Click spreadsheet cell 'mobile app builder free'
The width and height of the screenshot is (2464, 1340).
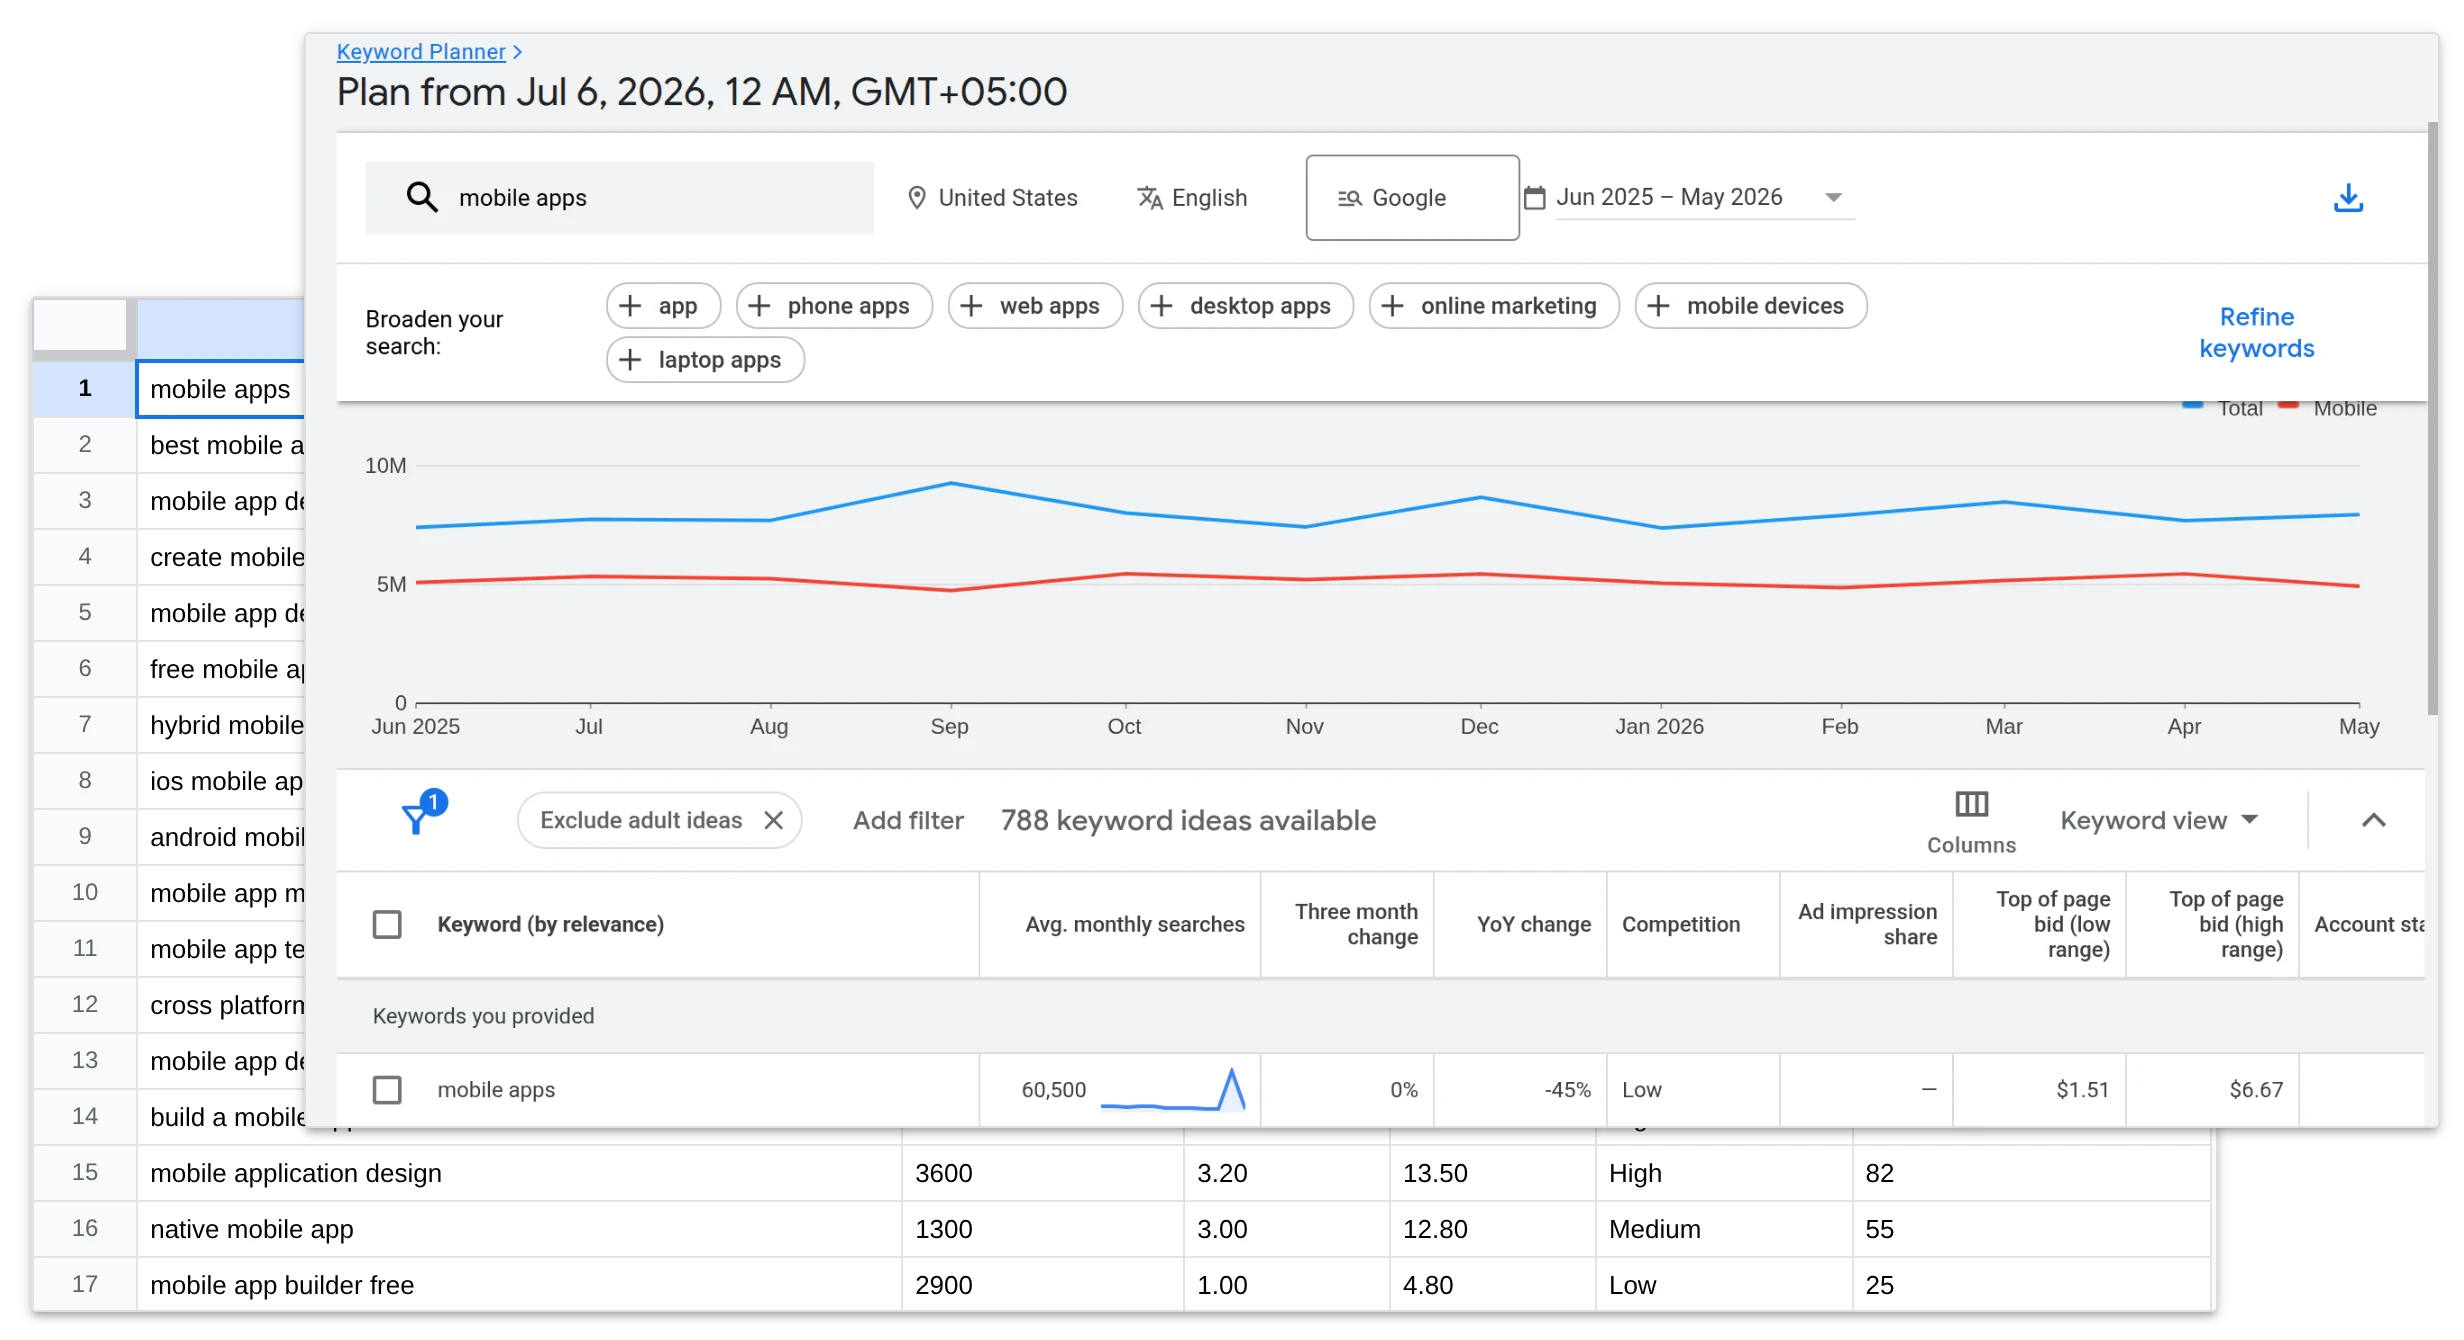coord(519,1285)
